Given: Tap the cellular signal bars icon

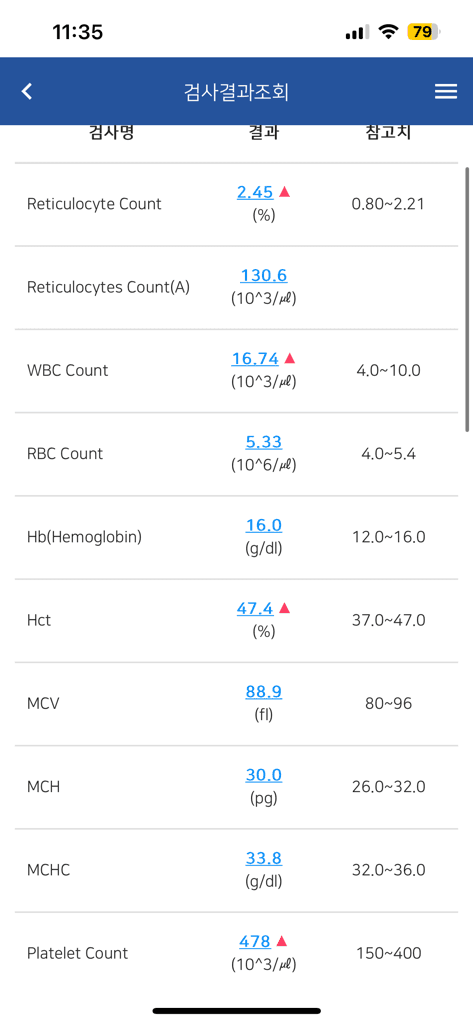Looking at the screenshot, I should (357, 31).
